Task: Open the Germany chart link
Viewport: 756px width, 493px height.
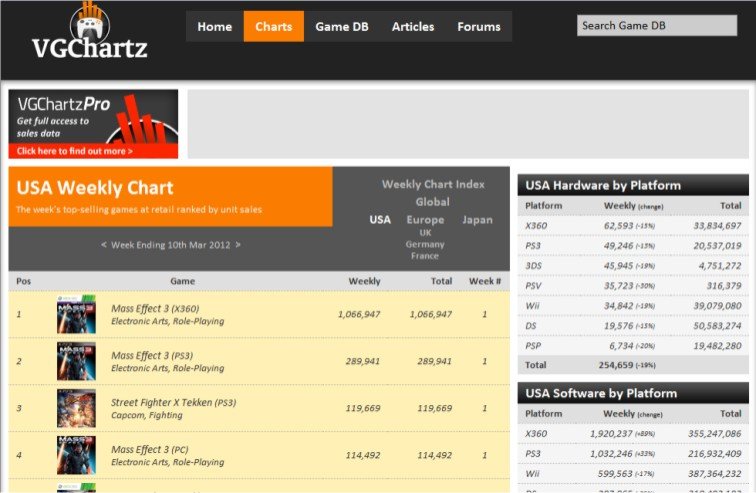Action: coord(425,244)
